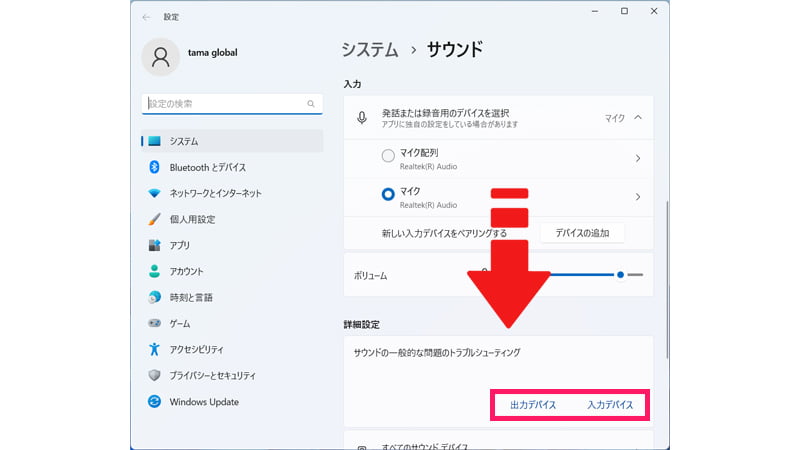Click the 個人用設定 paintbrush icon
The image size is (800, 450).
[x=154, y=219]
